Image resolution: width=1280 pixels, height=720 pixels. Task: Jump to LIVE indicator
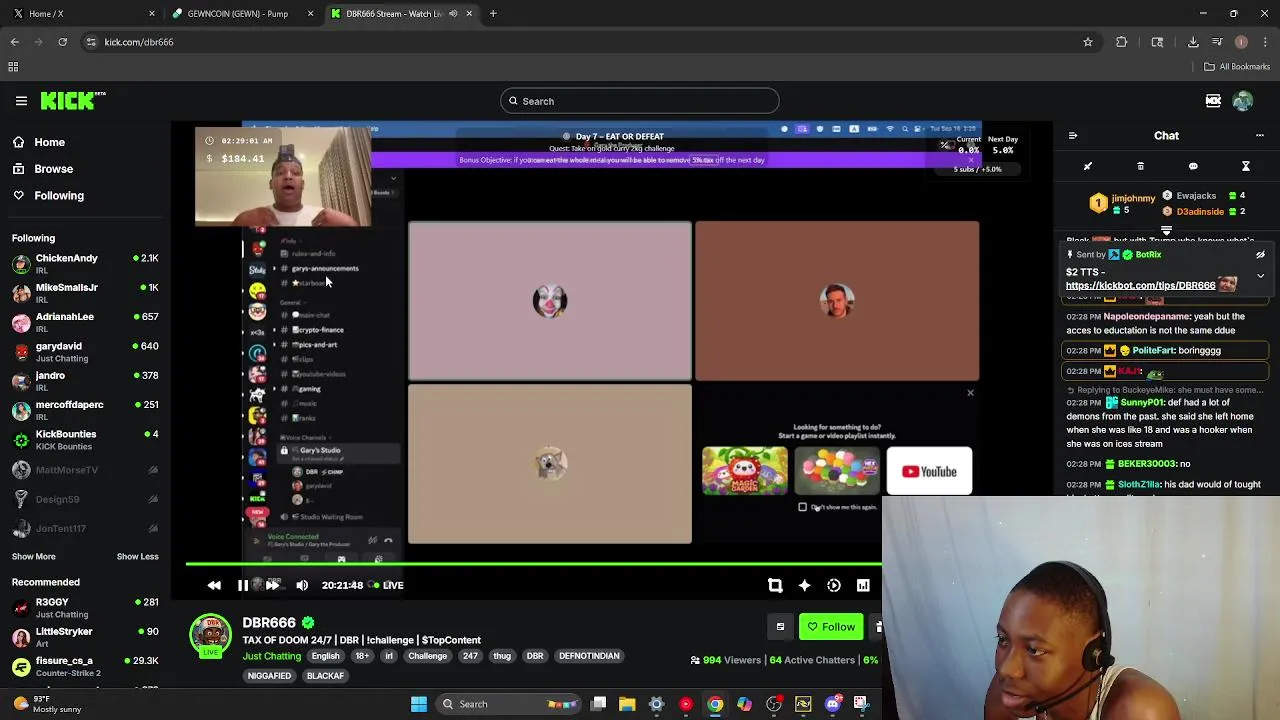click(x=388, y=585)
